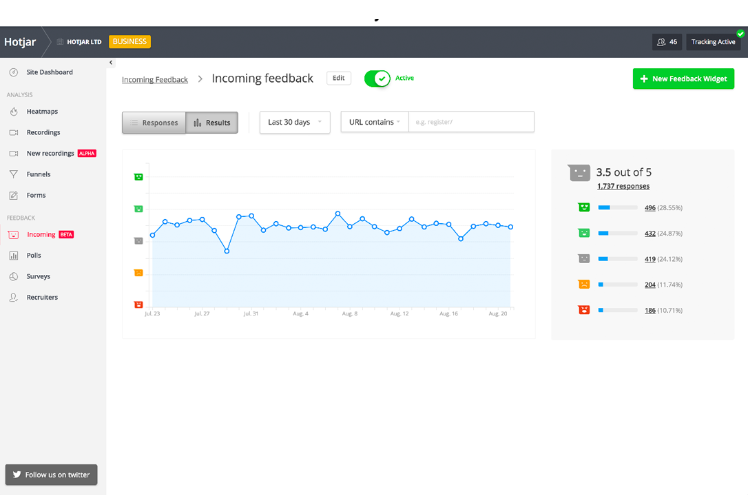This screenshot has width=748, height=495.
Task: Collapse the left sidebar with the arrow
Action: [x=111, y=62]
